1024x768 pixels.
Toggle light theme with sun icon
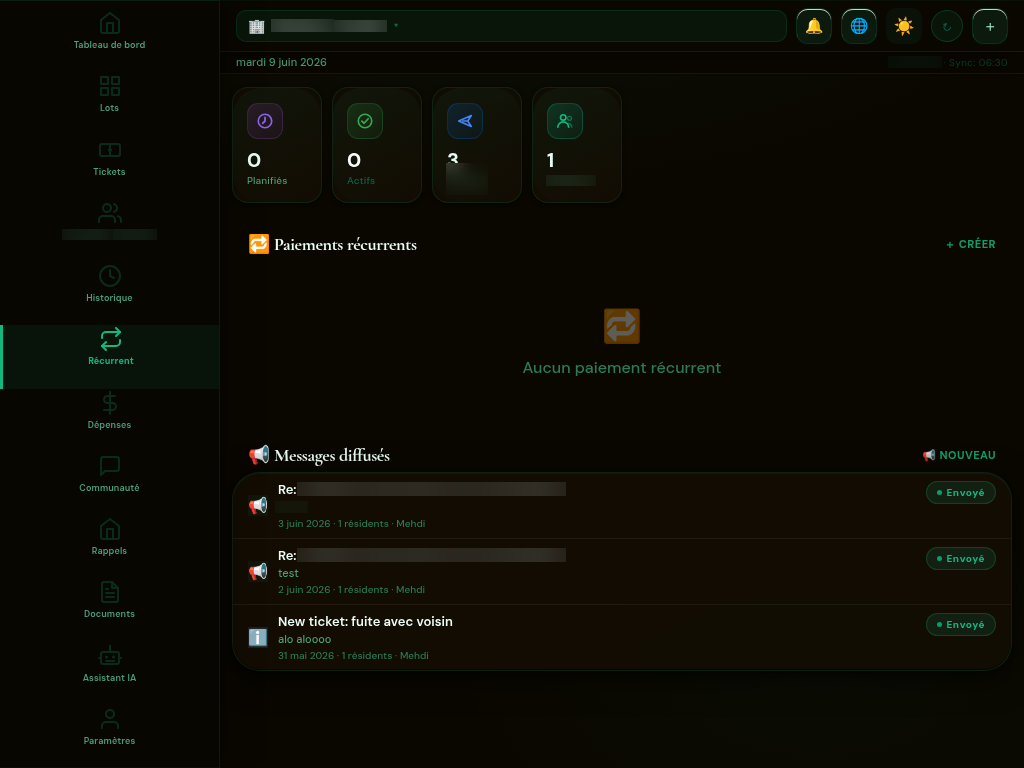pyautogui.click(x=904, y=27)
